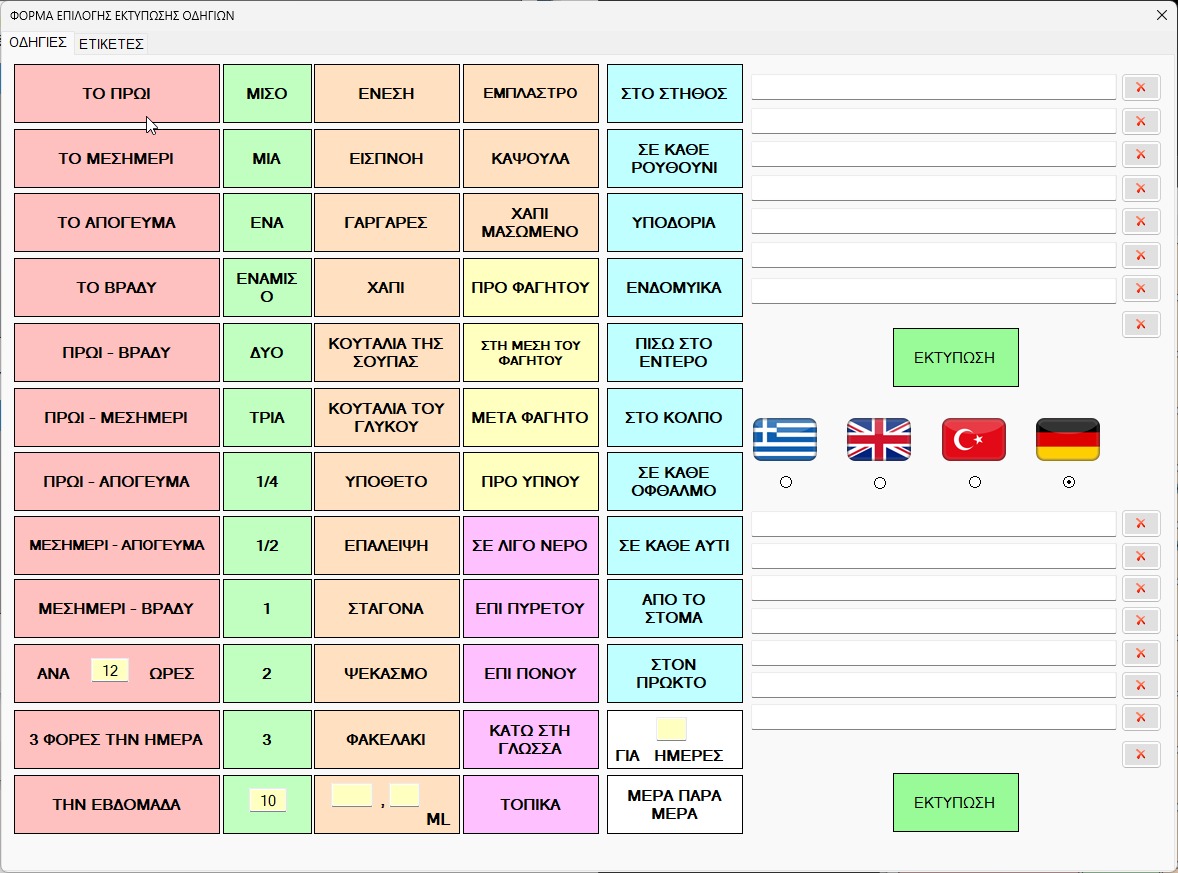The width and height of the screenshot is (1178, 873).
Task: Click the hours field showing 12
Action: (x=110, y=670)
